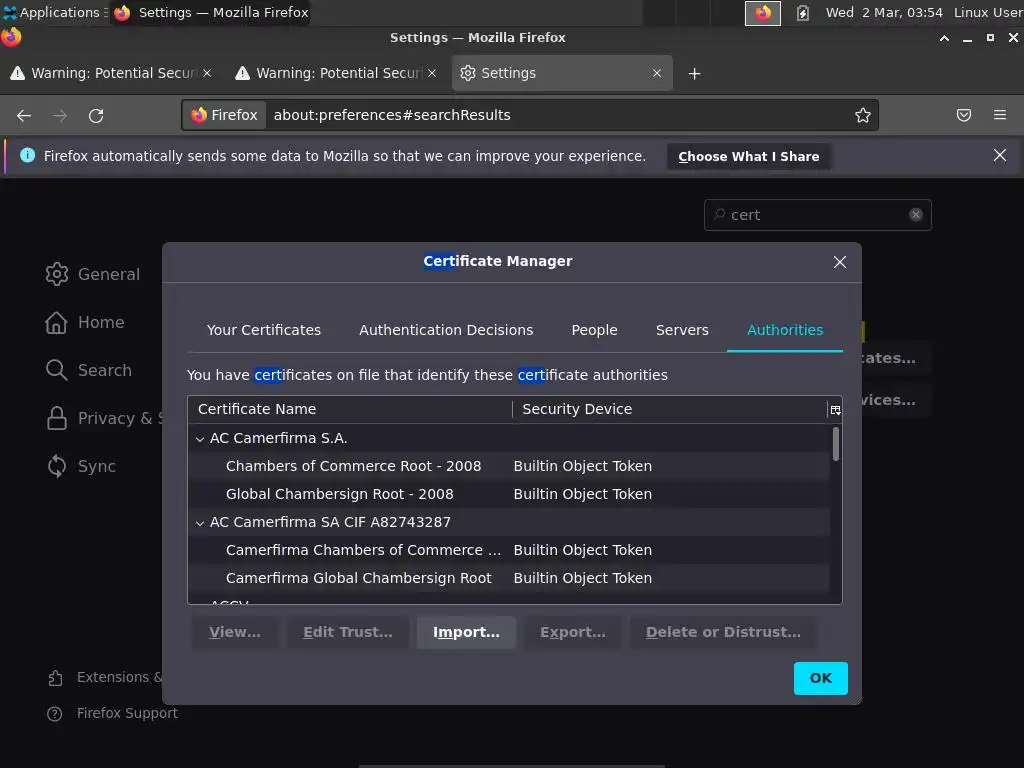The height and width of the screenshot is (768, 1024).
Task: Click the Security Device column header
Action: pos(670,409)
